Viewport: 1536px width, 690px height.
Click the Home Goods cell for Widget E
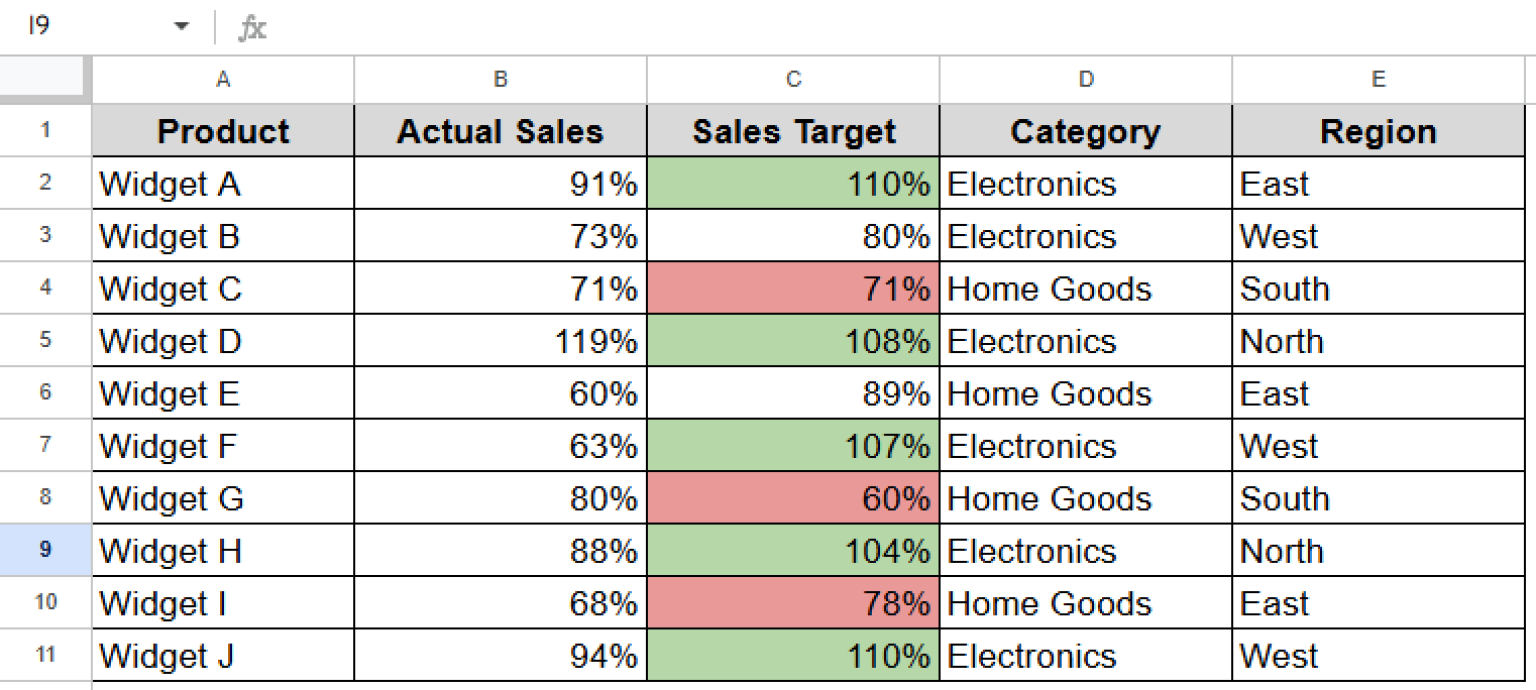(x=1085, y=393)
